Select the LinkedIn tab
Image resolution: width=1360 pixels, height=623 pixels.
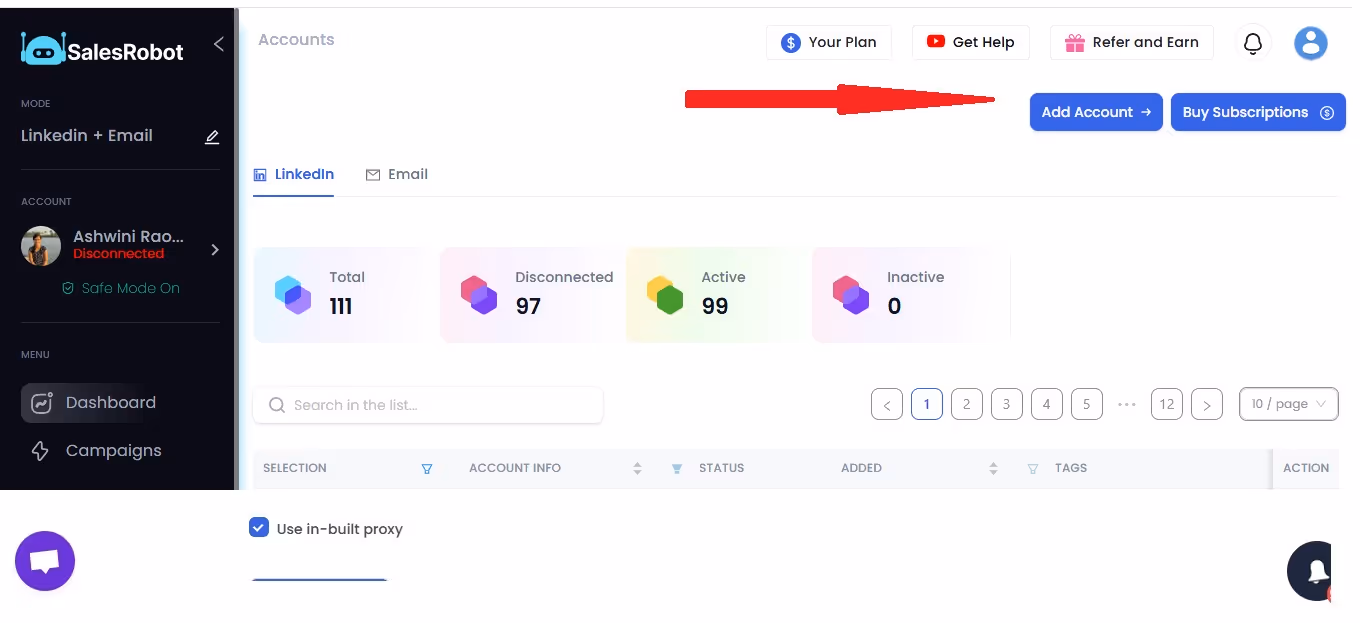click(293, 174)
